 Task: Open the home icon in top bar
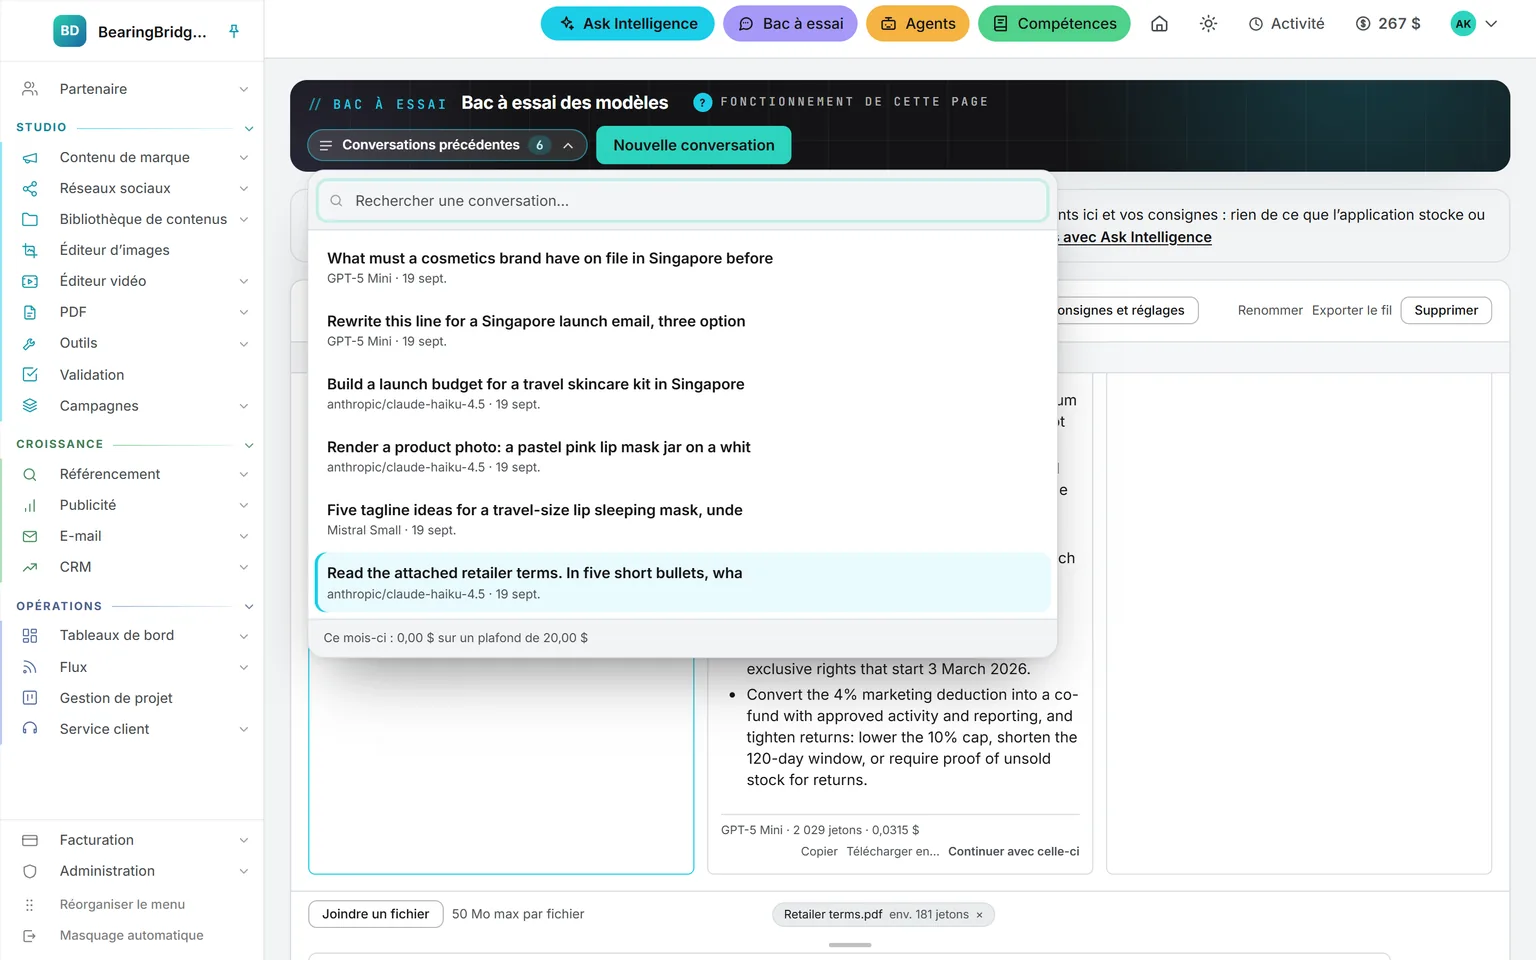(x=1159, y=24)
